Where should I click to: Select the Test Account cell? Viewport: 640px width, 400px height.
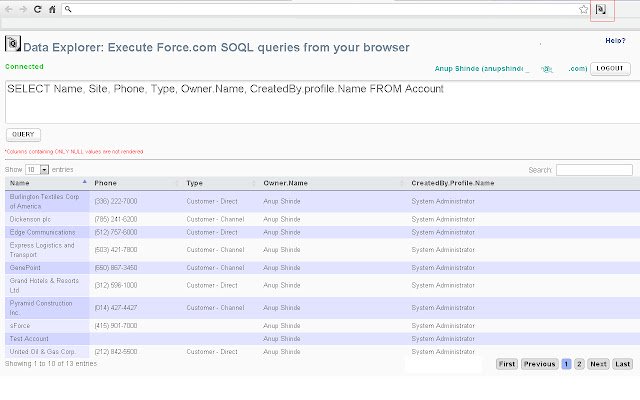[47, 339]
